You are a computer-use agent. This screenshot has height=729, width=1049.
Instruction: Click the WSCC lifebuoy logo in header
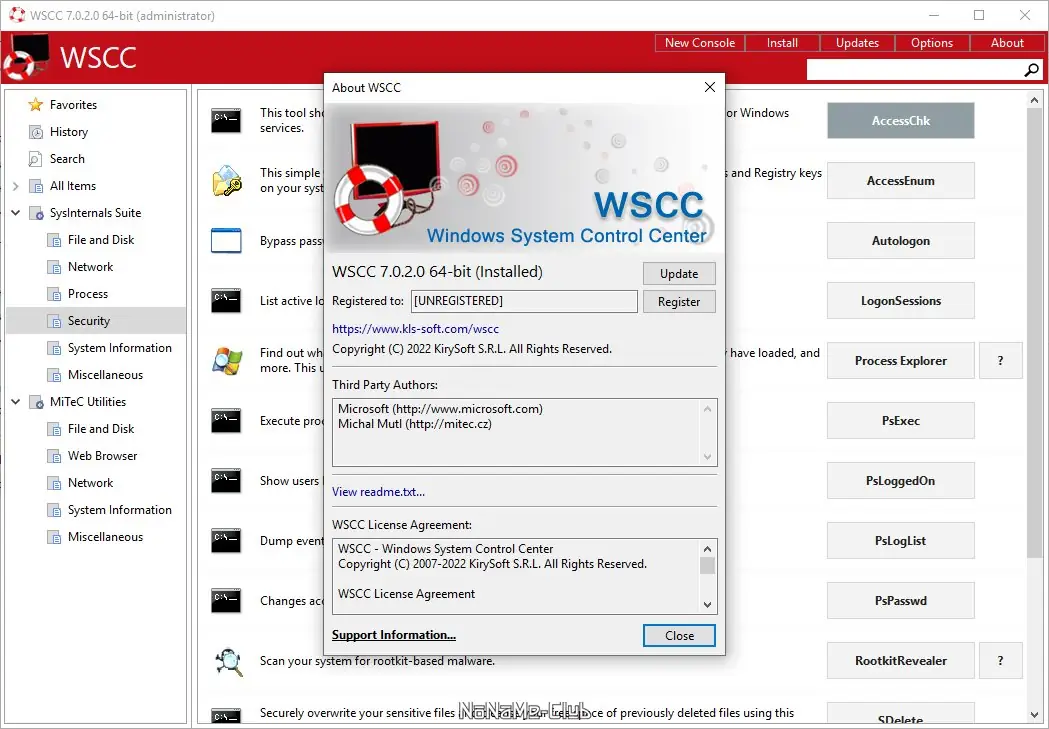pyautogui.click(x=27, y=58)
